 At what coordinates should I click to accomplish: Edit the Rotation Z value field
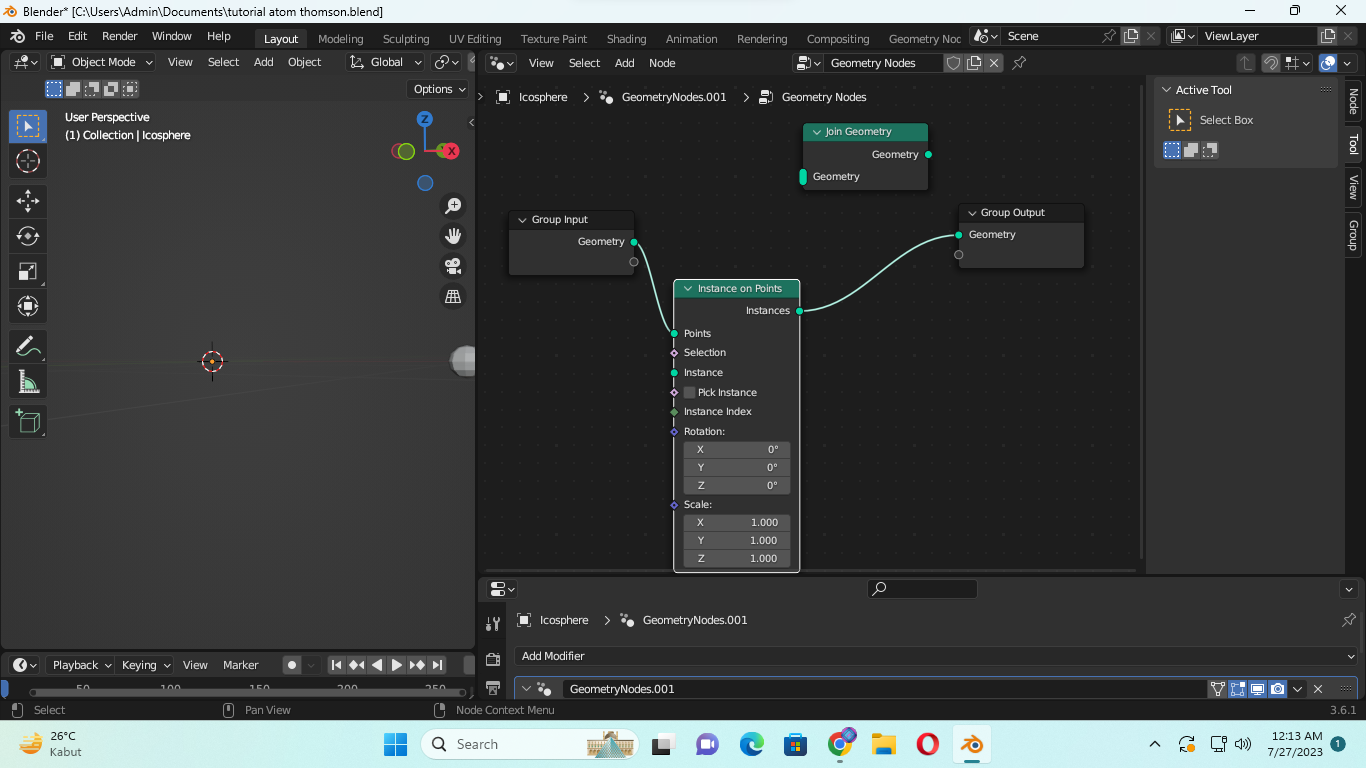pos(737,485)
